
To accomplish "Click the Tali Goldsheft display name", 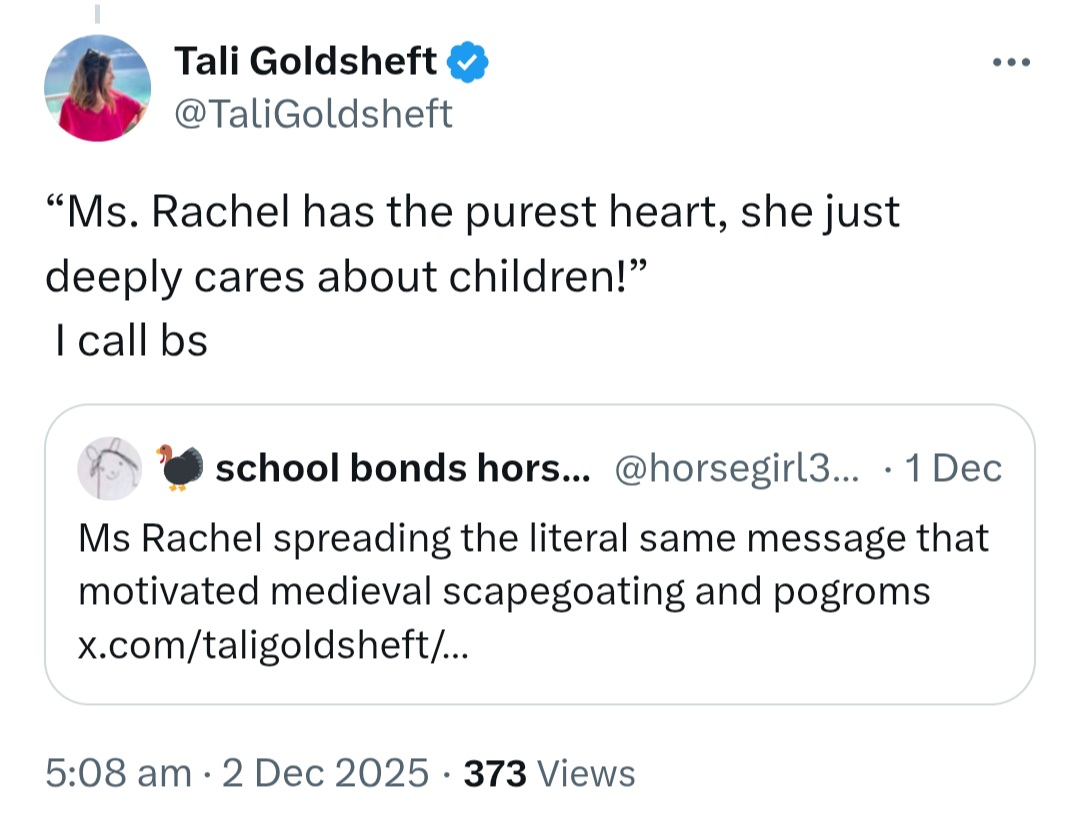I will pyautogui.click(x=305, y=61).
